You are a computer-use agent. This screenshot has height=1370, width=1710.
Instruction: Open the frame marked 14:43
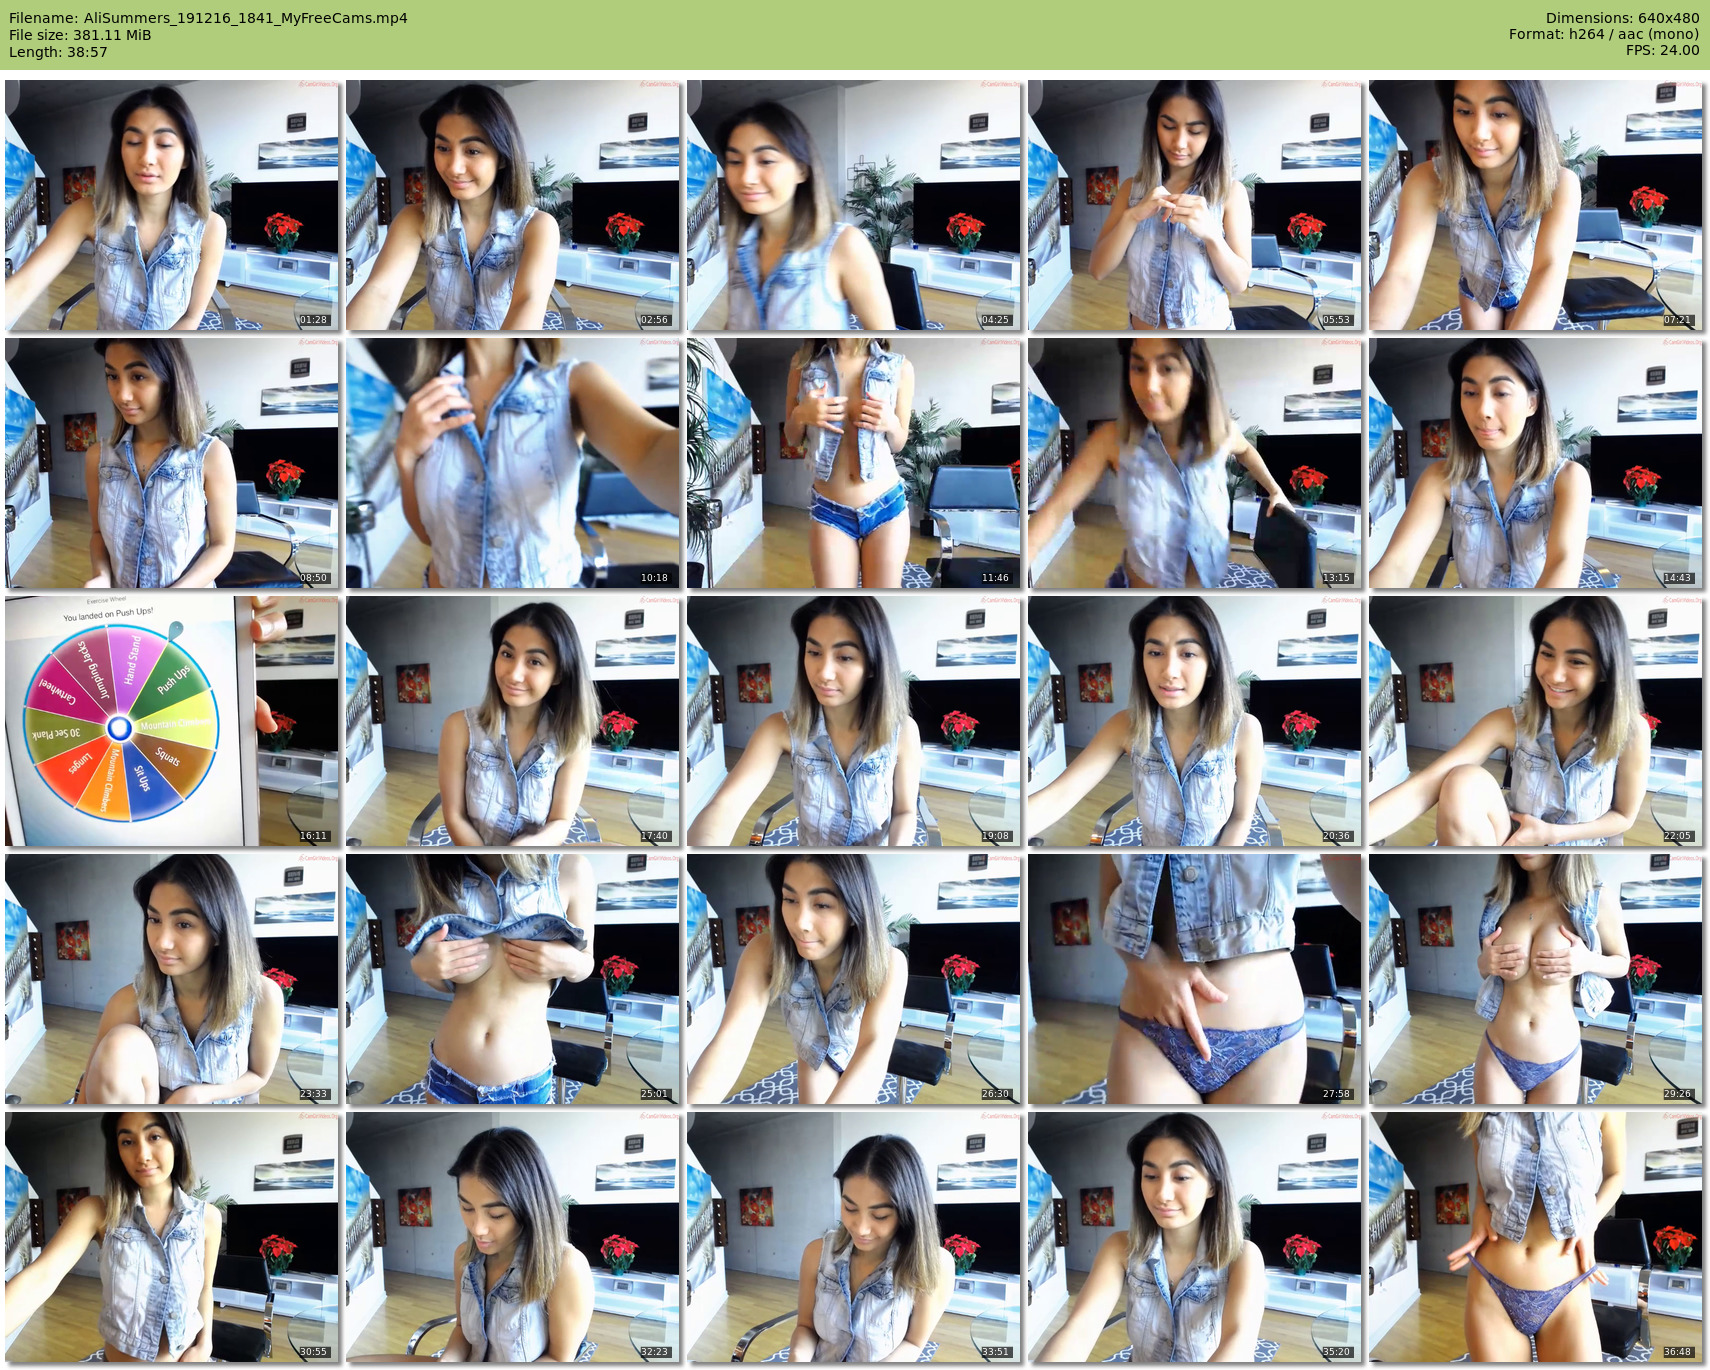click(x=1536, y=463)
